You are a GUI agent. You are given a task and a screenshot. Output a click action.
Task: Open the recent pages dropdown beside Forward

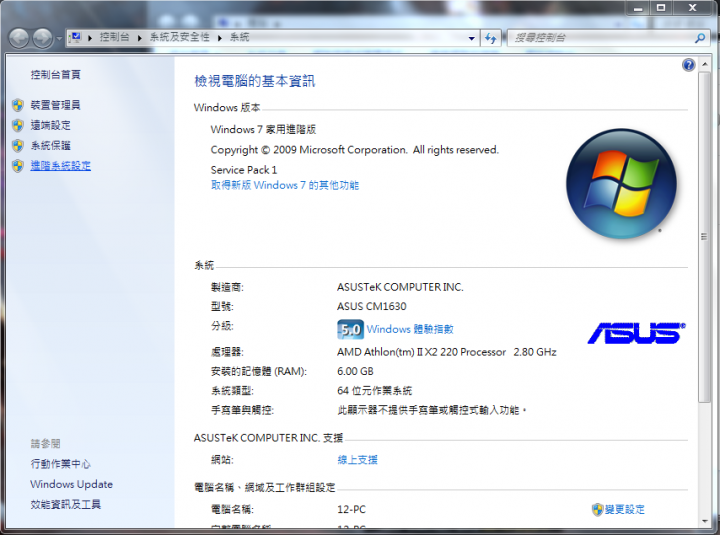click(59, 39)
